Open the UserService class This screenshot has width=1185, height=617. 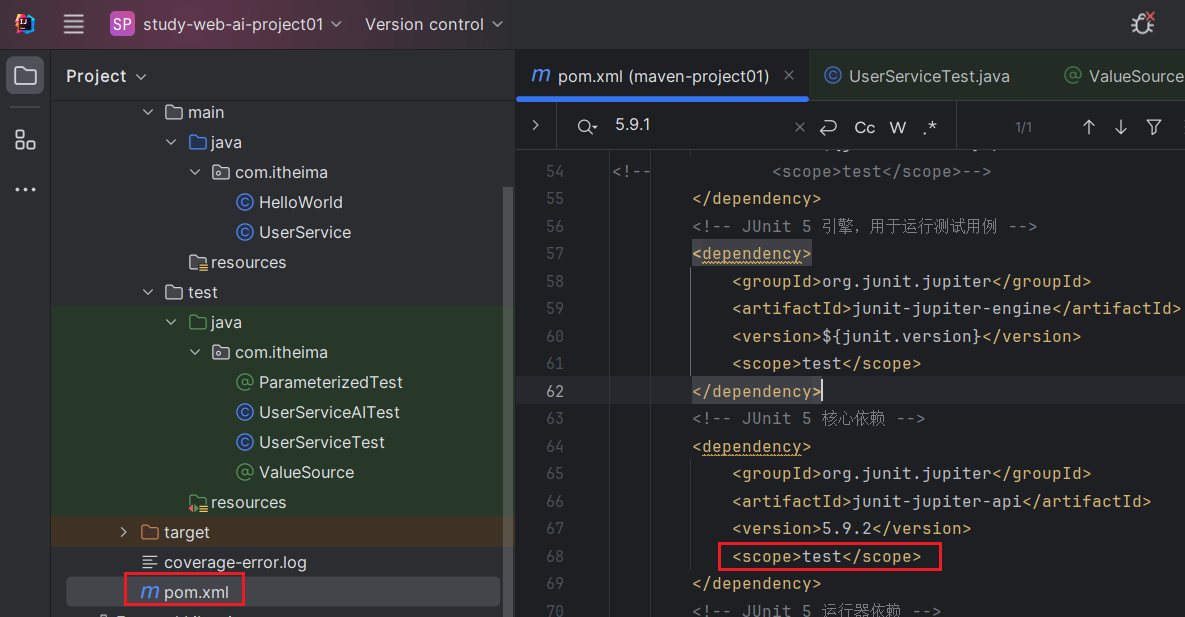[293, 232]
